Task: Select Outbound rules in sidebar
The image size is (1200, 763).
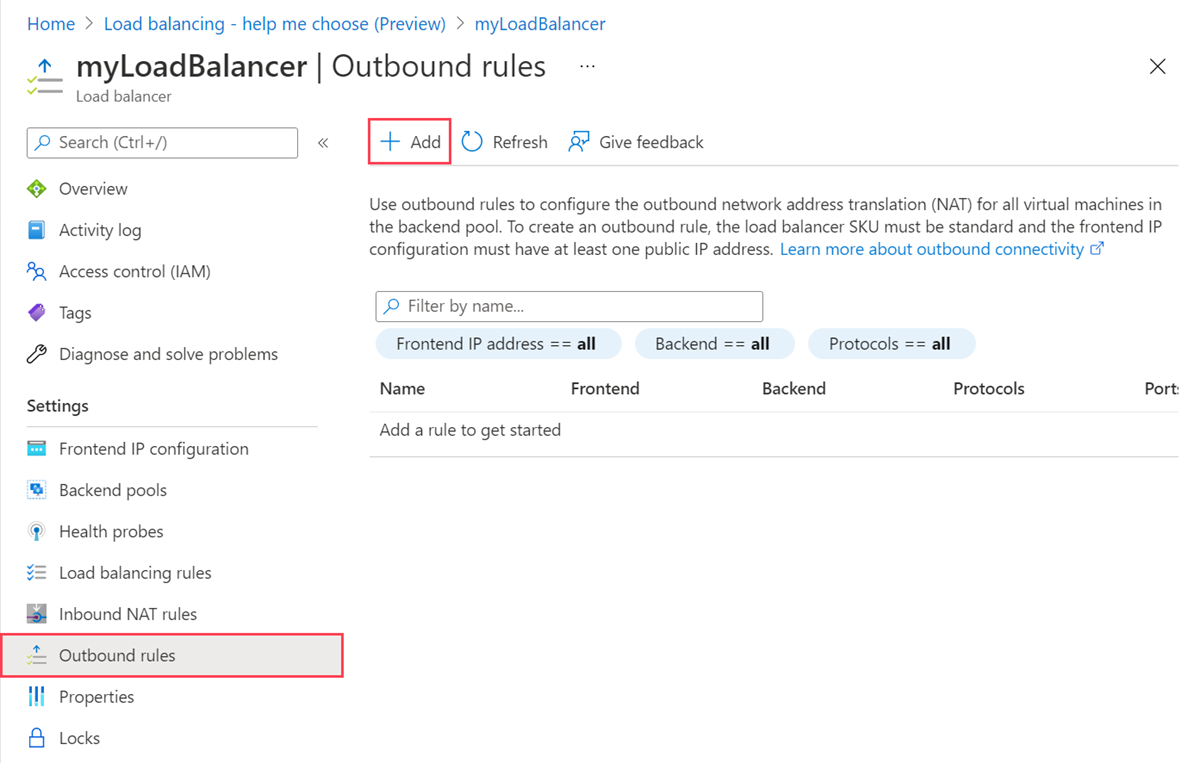Action: click(x=172, y=655)
